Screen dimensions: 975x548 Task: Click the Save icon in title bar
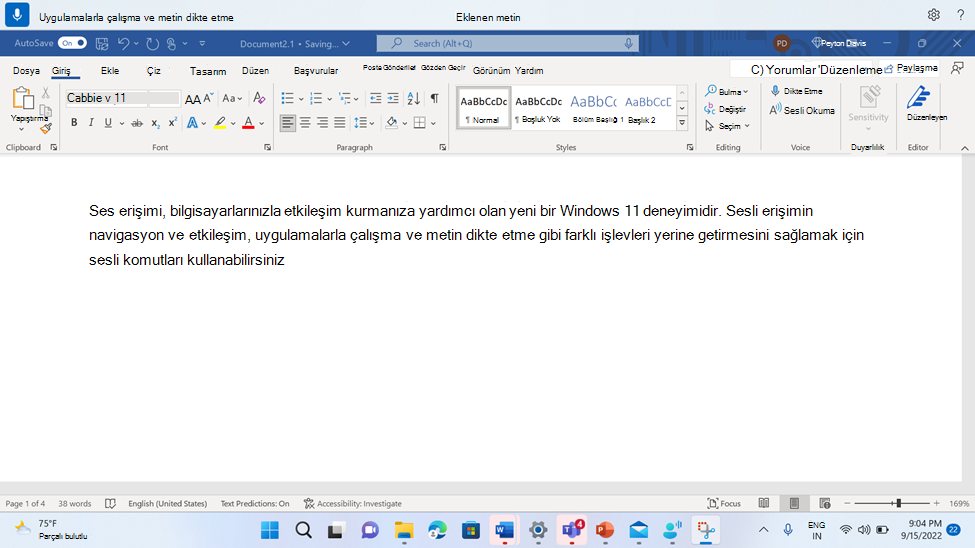[x=102, y=44]
